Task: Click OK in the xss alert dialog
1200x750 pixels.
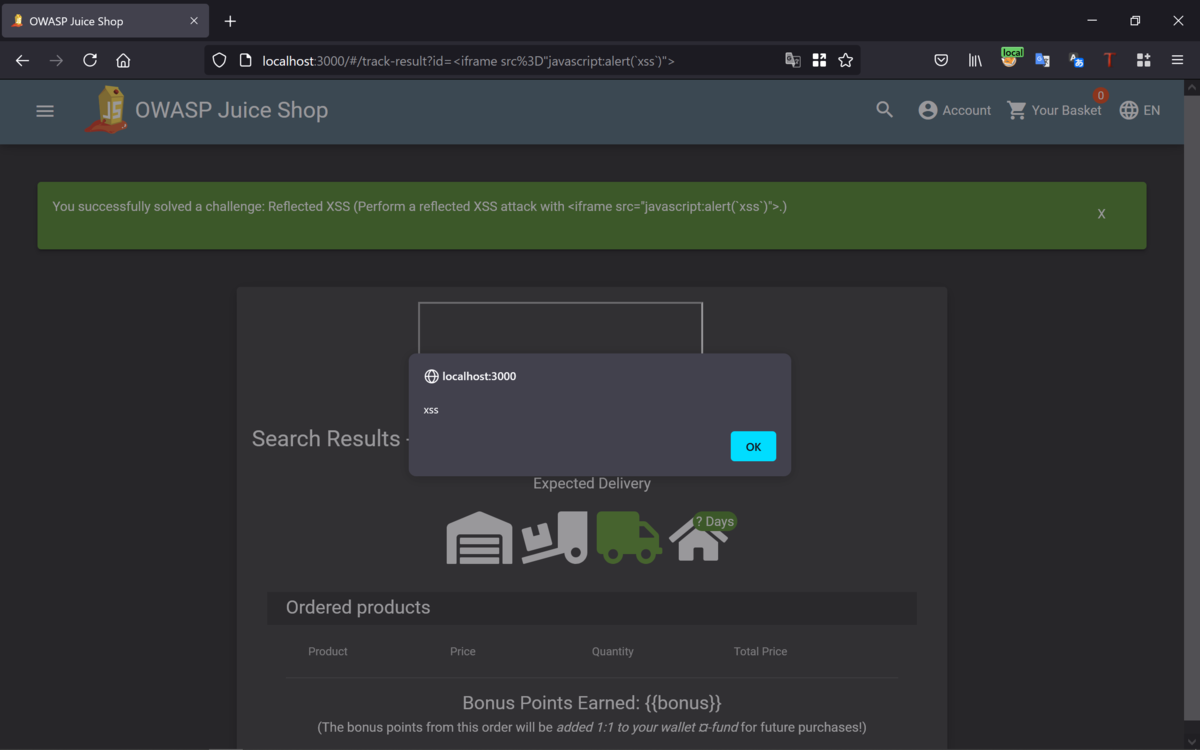Action: (x=753, y=446)
